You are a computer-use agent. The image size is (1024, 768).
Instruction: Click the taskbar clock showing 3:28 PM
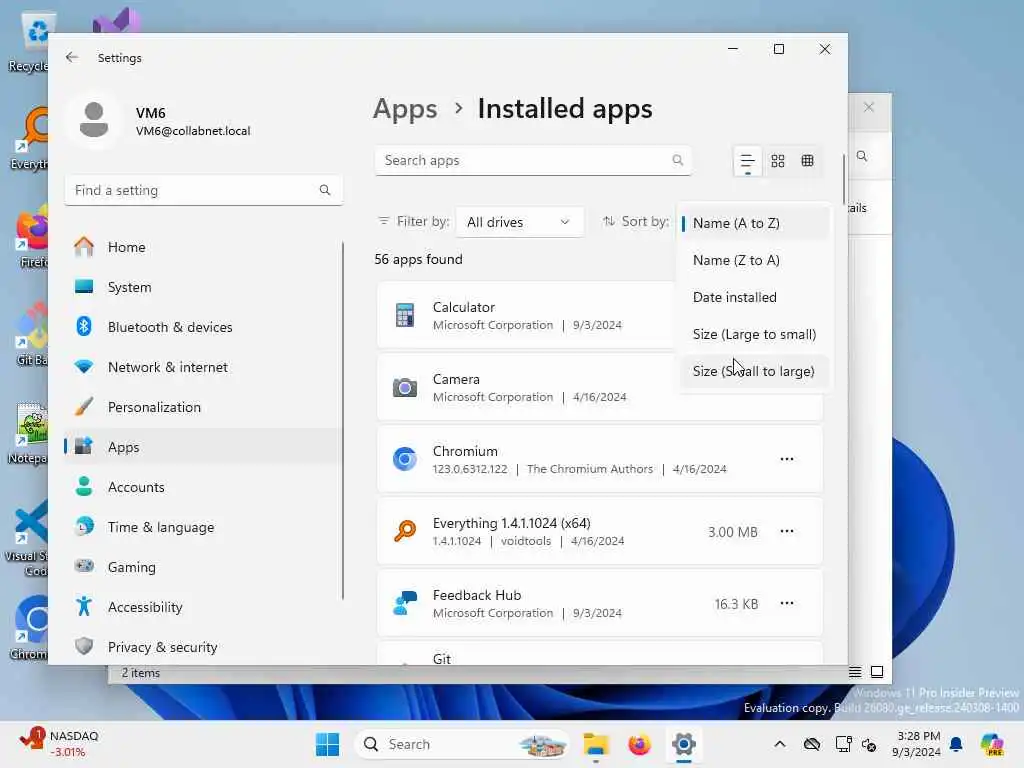pos(918,744)
